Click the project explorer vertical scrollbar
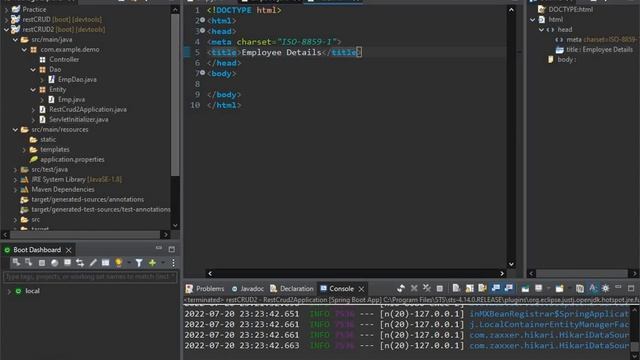 pos(175,95)
